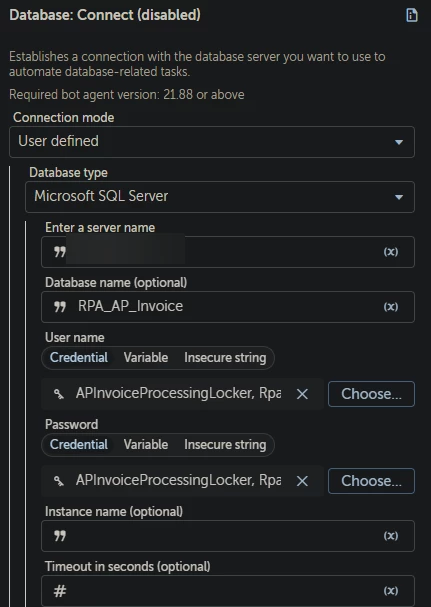Screen dimensions: 431x607
Task: Click Choose button for User name credential
Action: [371, 394]
